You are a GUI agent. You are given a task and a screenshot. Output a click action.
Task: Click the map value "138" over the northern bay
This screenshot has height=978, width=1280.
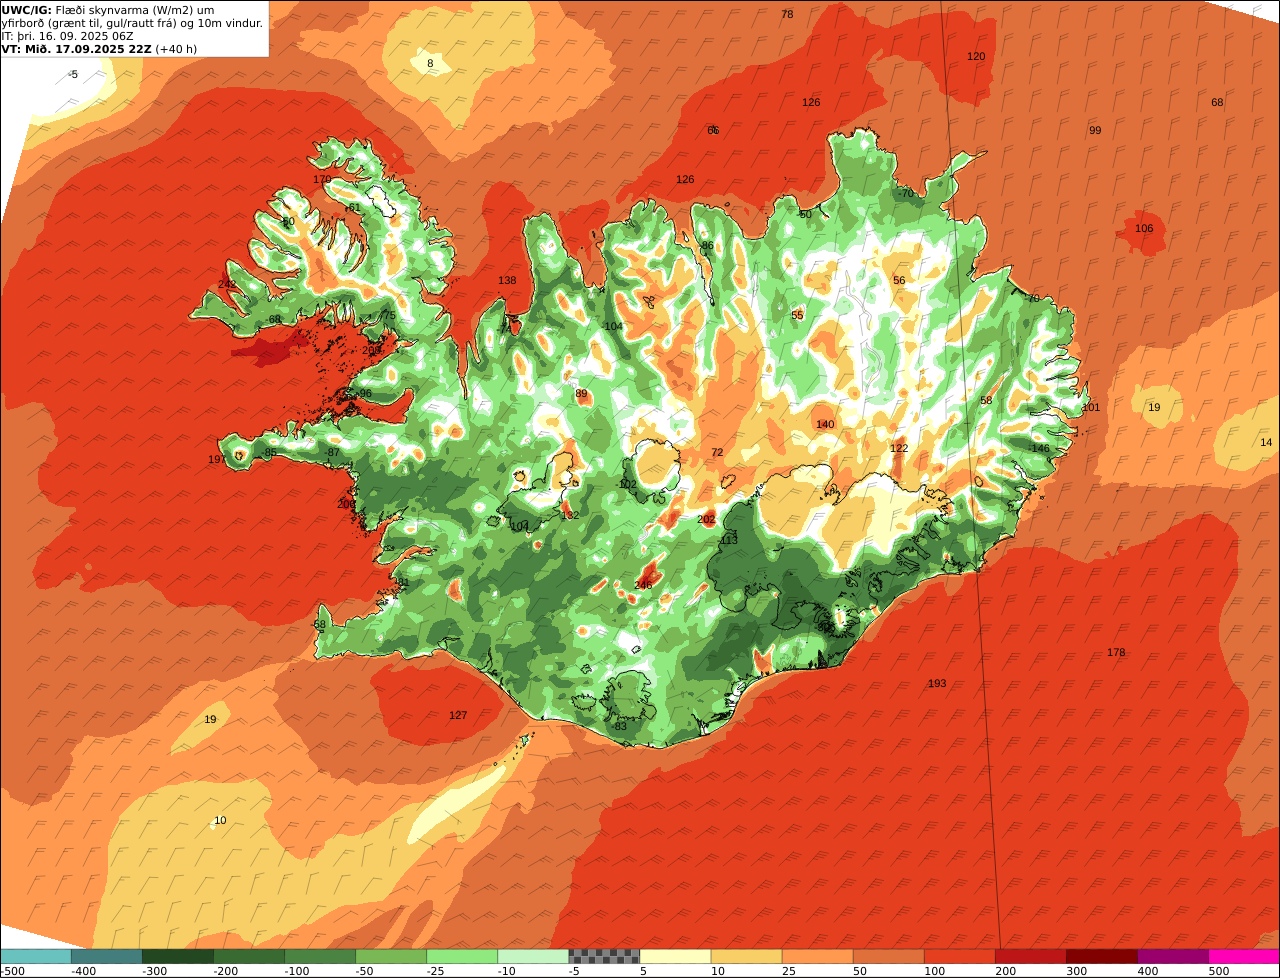[507, 281]
